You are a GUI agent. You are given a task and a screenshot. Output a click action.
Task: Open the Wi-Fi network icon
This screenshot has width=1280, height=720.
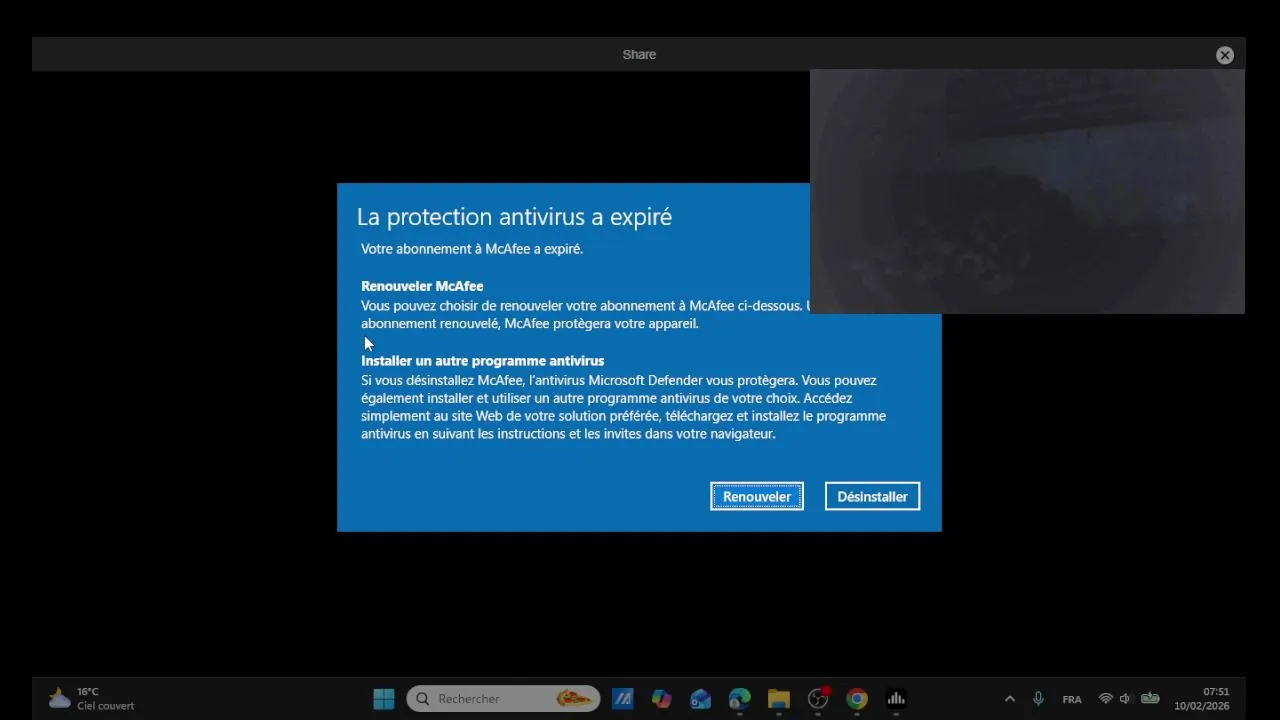point(1105,699)
